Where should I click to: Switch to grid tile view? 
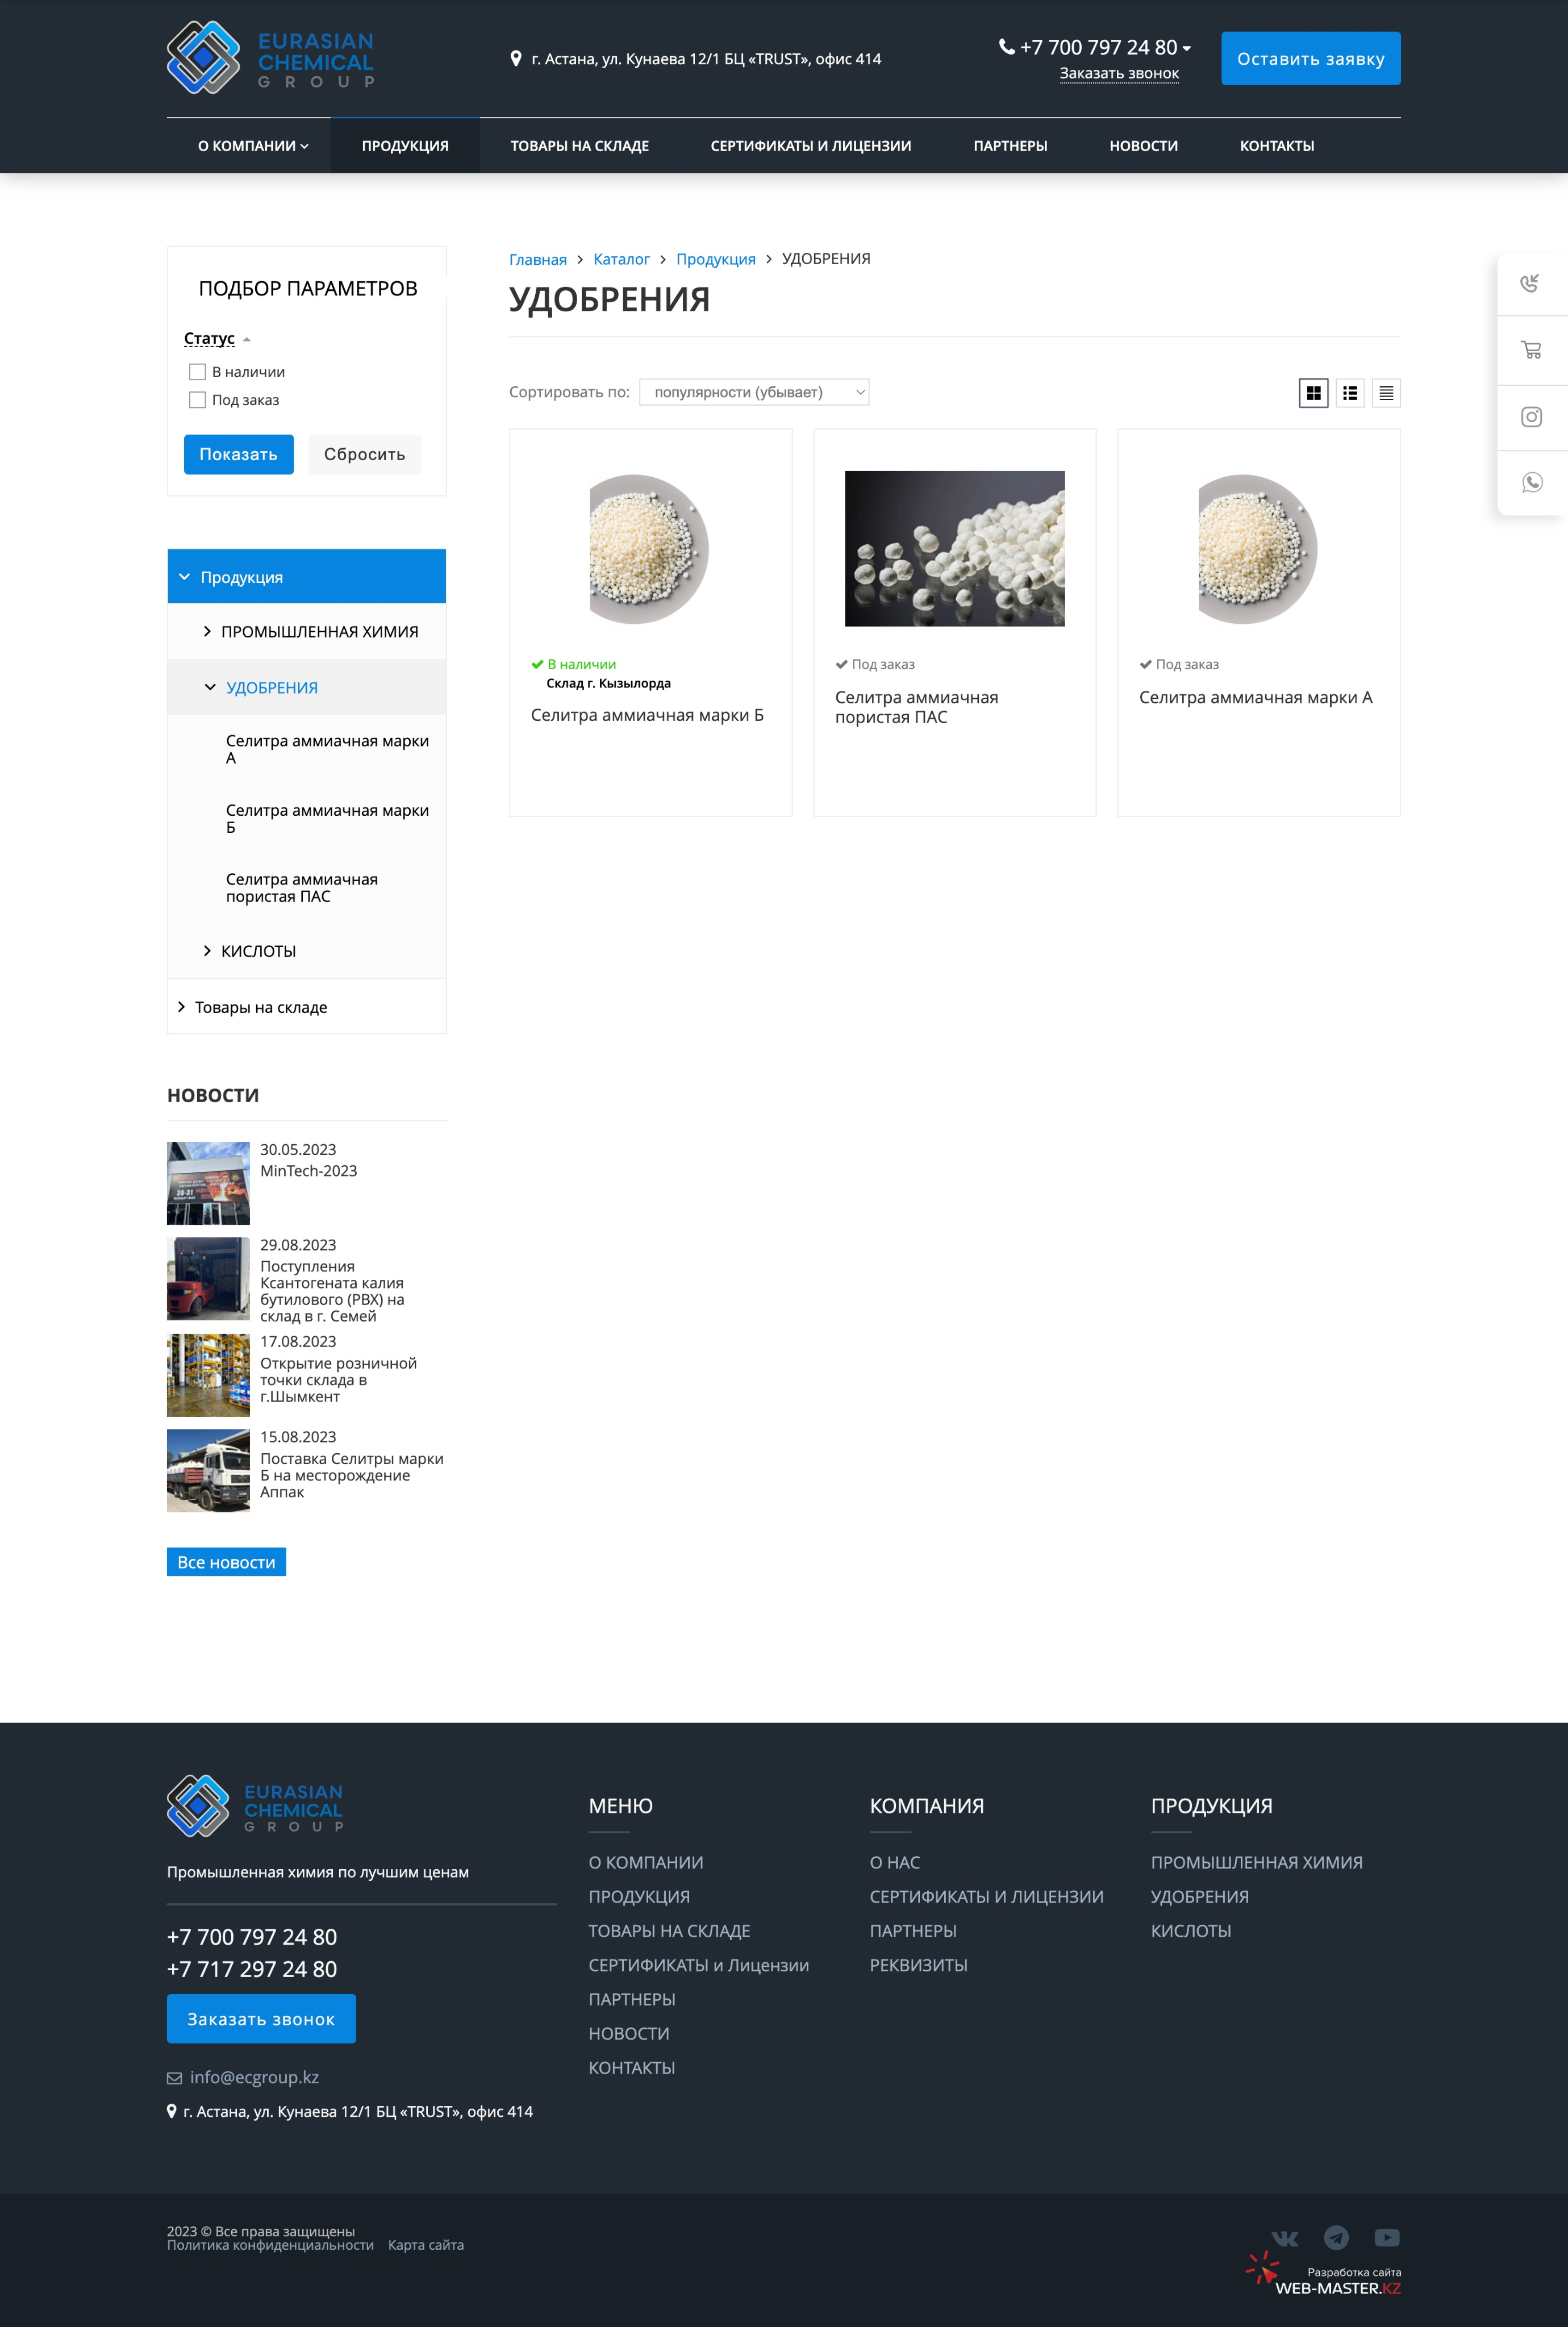point(1313,393)
